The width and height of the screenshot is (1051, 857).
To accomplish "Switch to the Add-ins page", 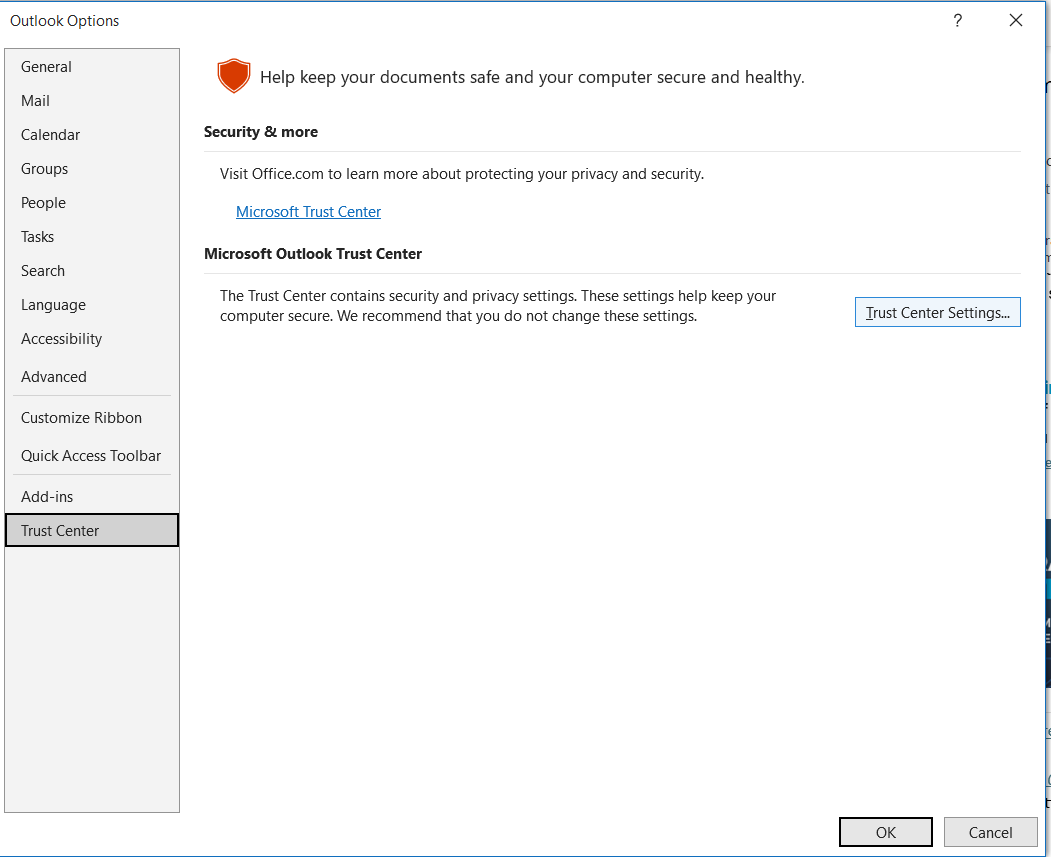I will [x=92, y=497].
